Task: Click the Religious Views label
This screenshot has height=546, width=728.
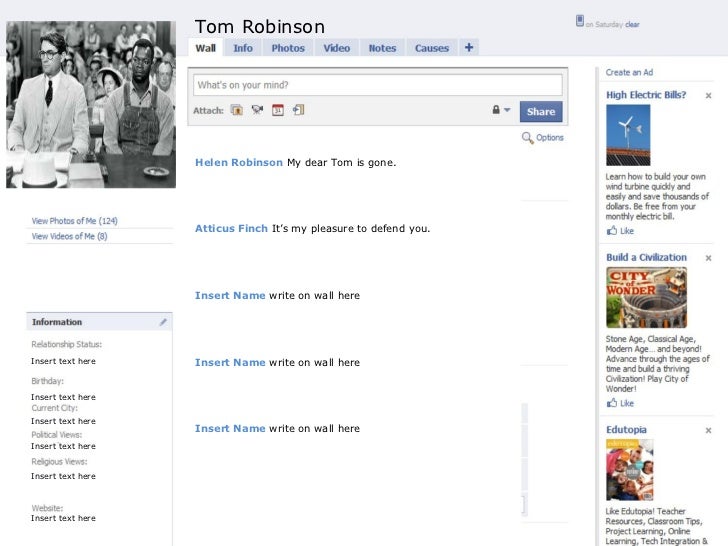Action: pyautogui.click(x=59, y=462)
